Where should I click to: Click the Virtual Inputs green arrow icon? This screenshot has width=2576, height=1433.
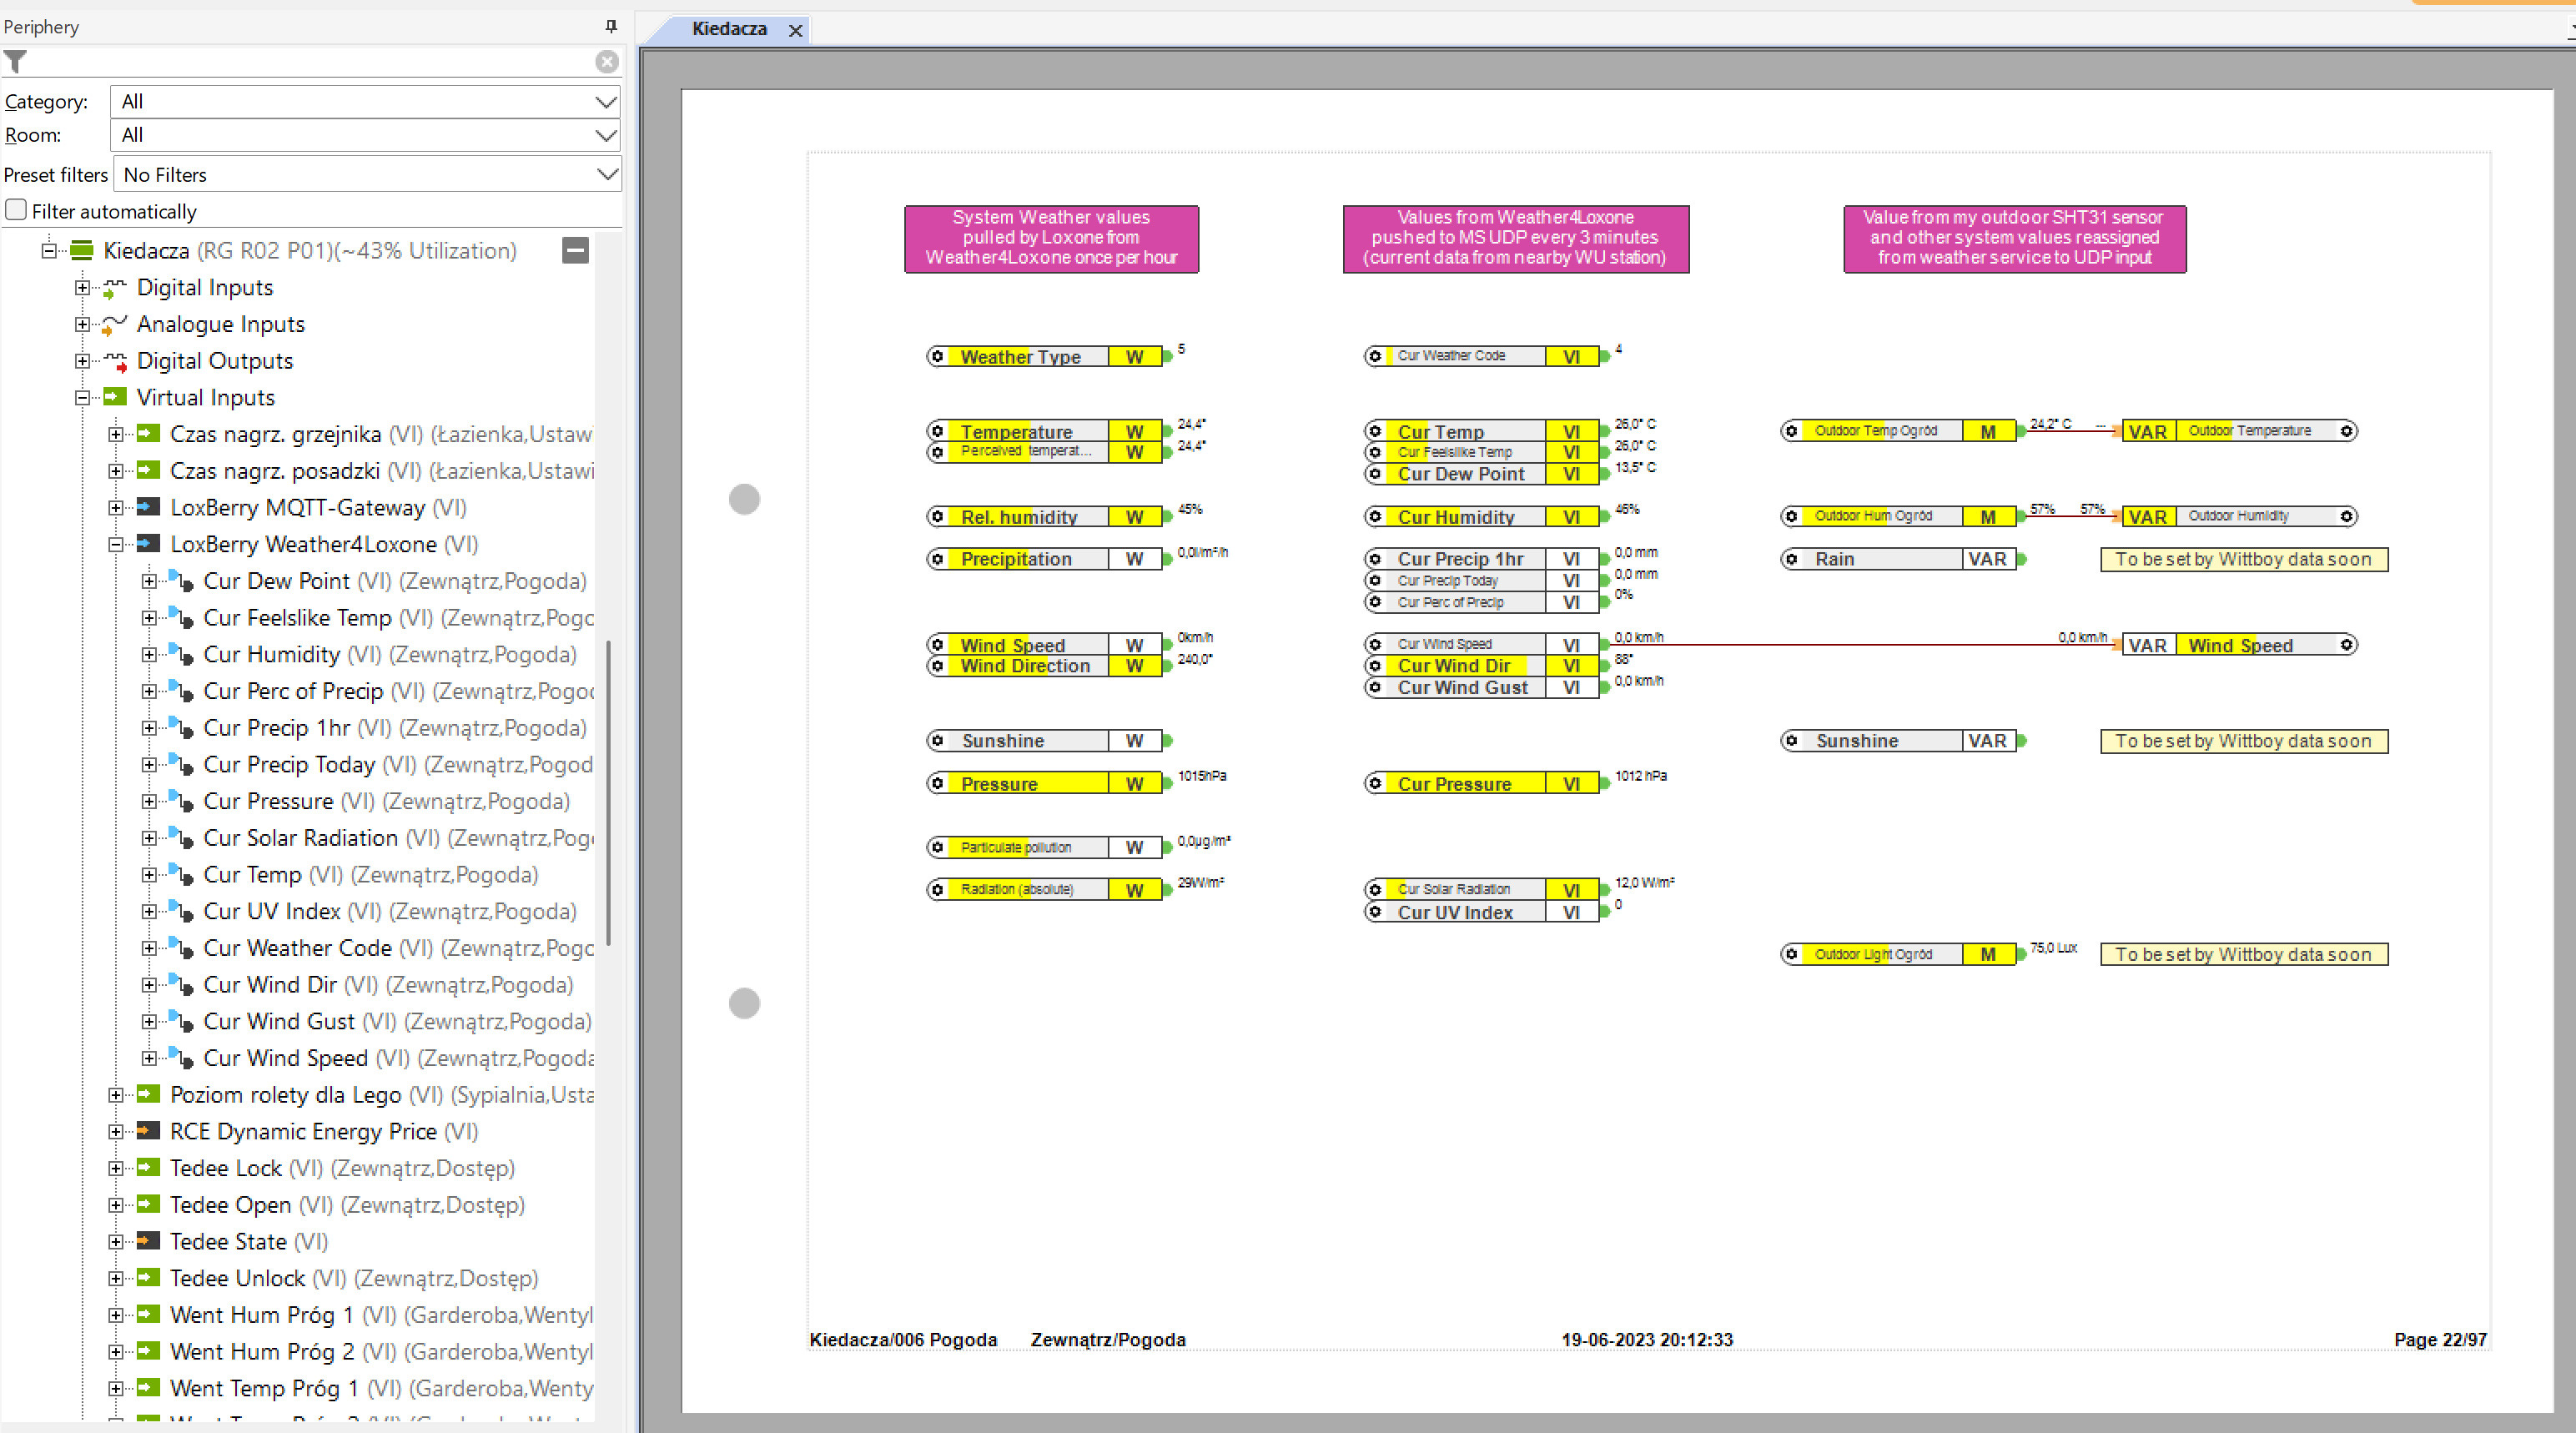(x=115, y=397)
